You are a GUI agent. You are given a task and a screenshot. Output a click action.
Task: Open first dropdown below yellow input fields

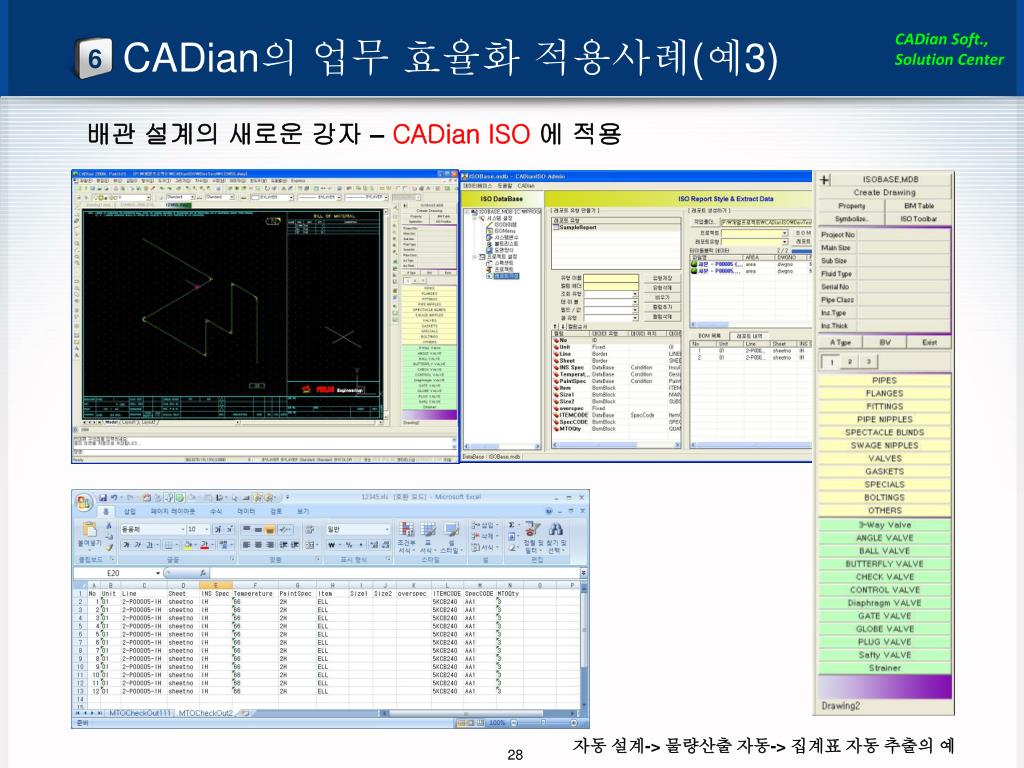click(635, 295)
